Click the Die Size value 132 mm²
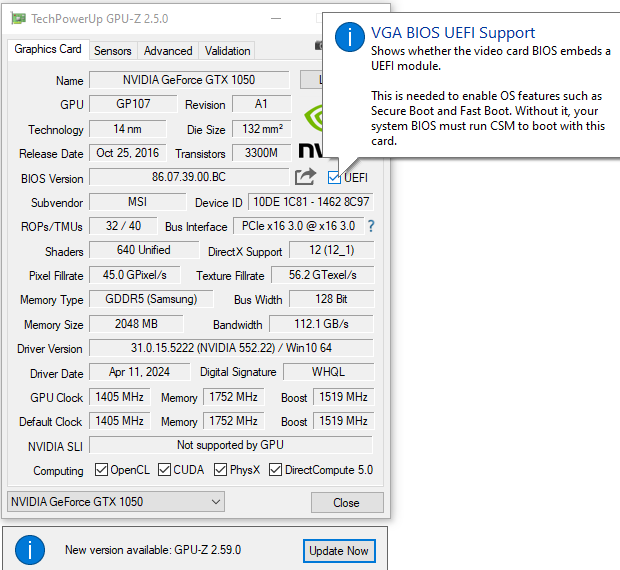 [x=262, y=129]
